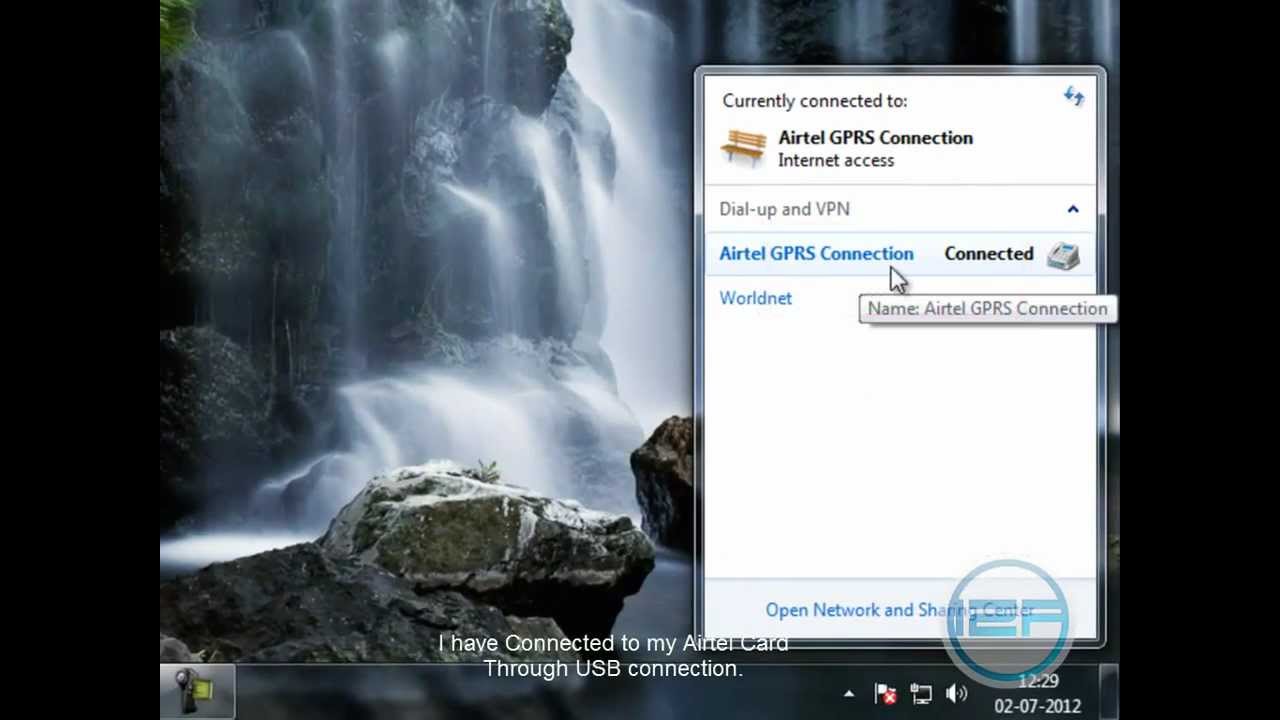Select the Worldnet connection

click(755, 298)
